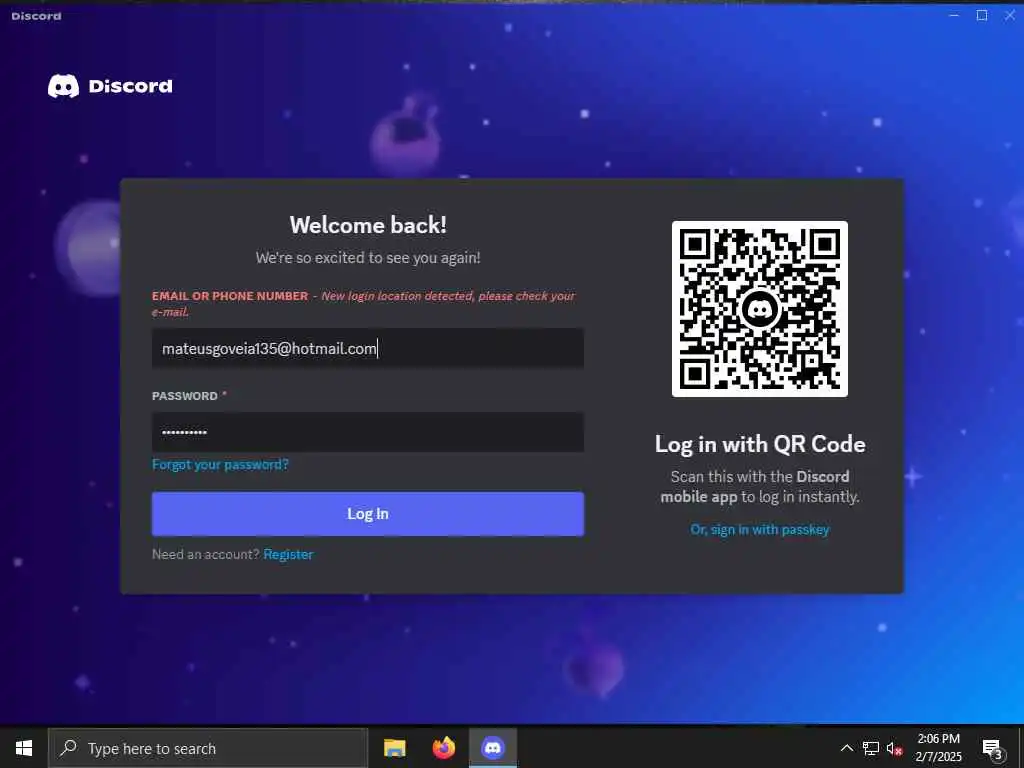This screenshot has height=768, width=1024.
Task: Click the Log in with QR Code heading
Action: point(760,444)
